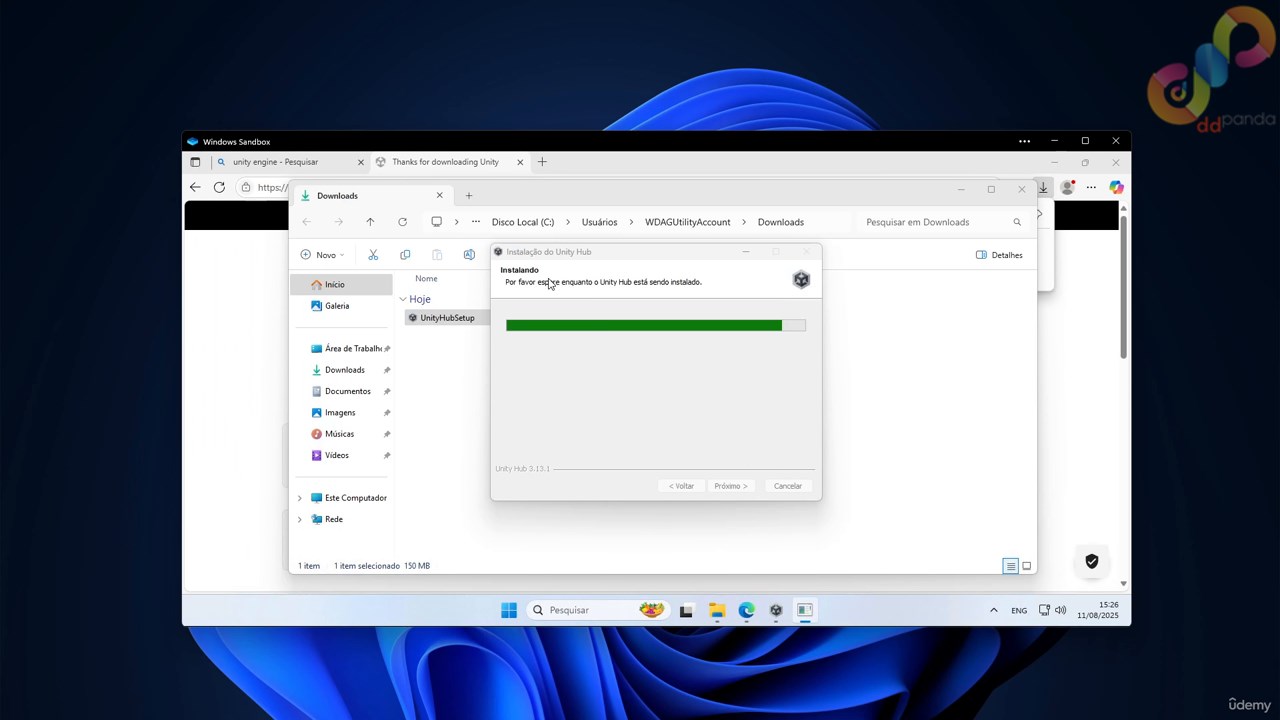Close the Downloads tab in Explorer

pyautogui.click(x=439, y=196)
